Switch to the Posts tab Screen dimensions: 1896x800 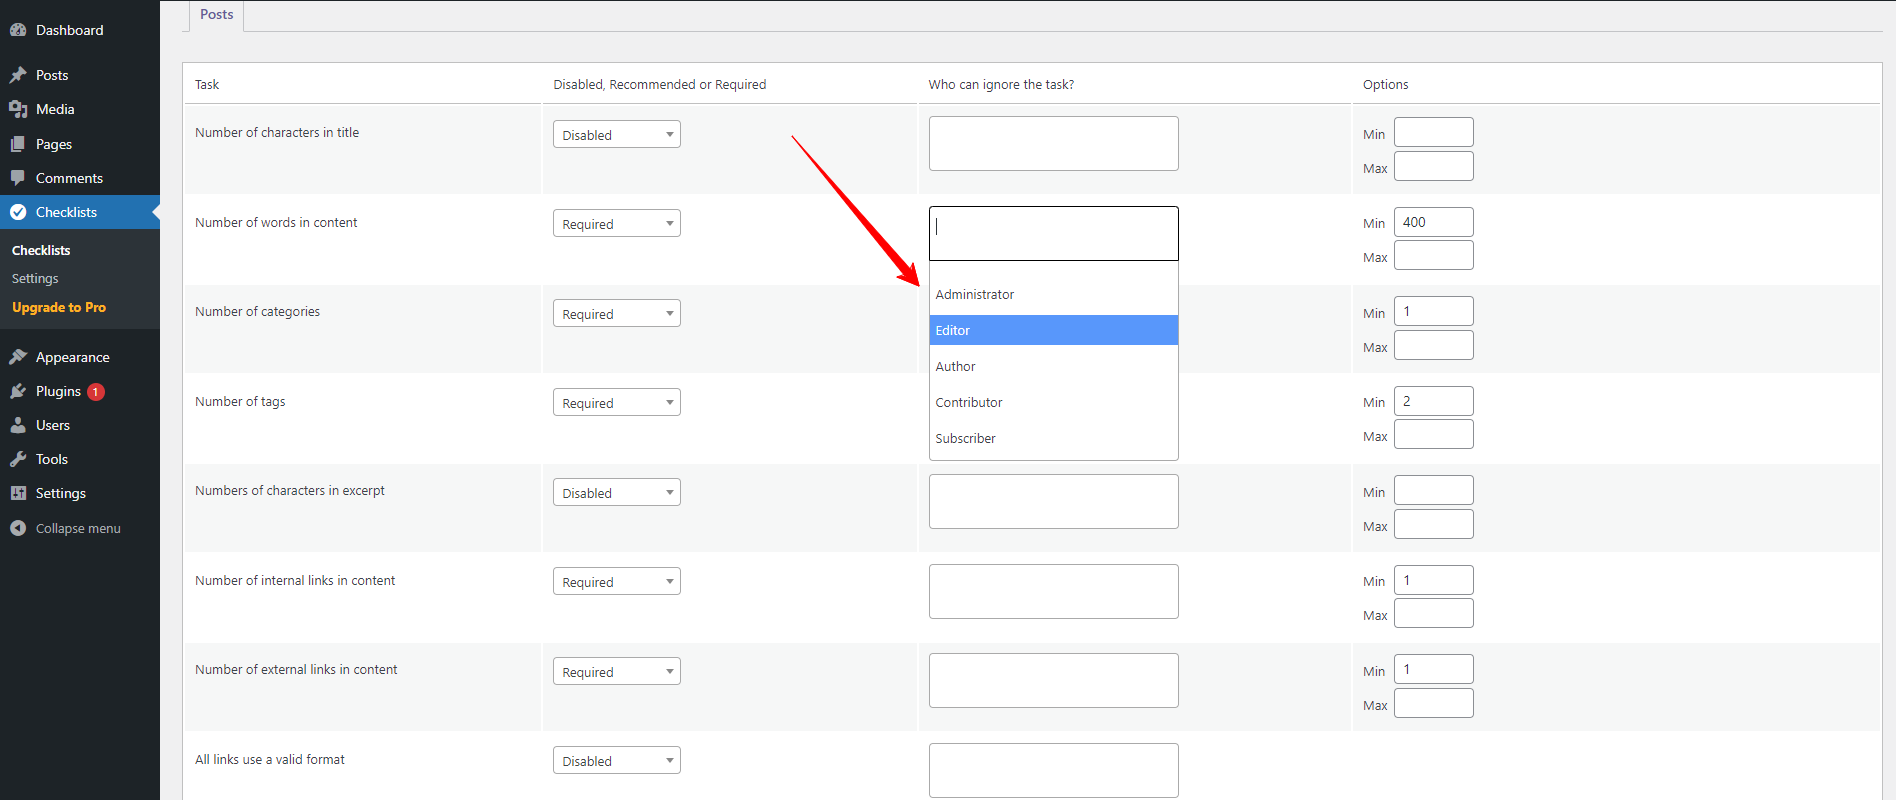[x=216, y=15]
